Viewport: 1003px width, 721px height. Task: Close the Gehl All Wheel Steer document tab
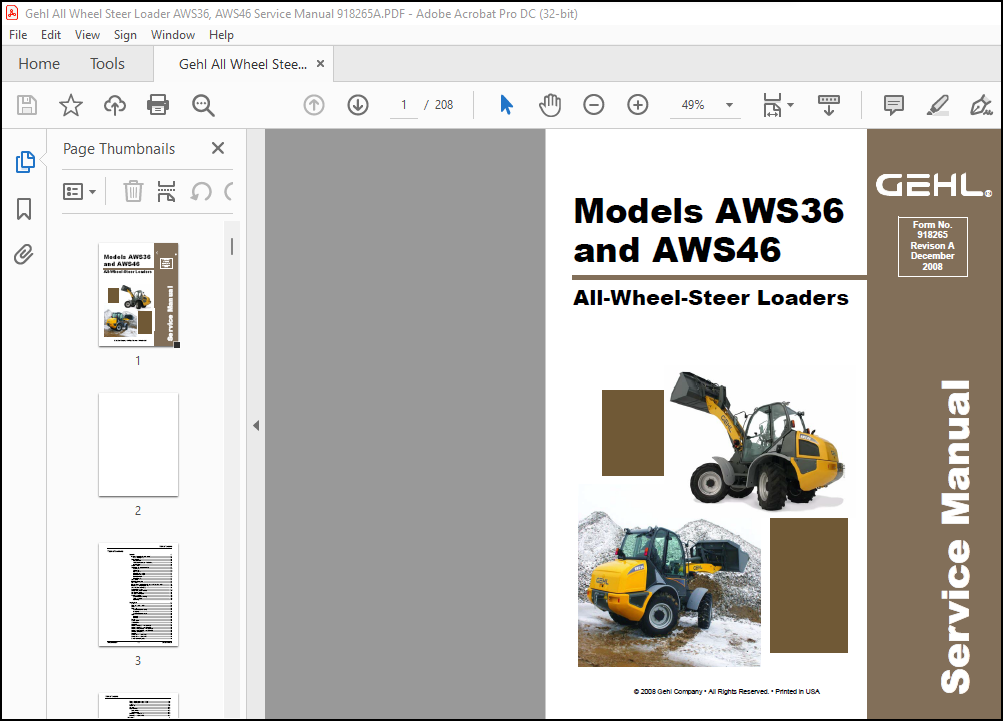pyautogui.click(x=320, y=64)
